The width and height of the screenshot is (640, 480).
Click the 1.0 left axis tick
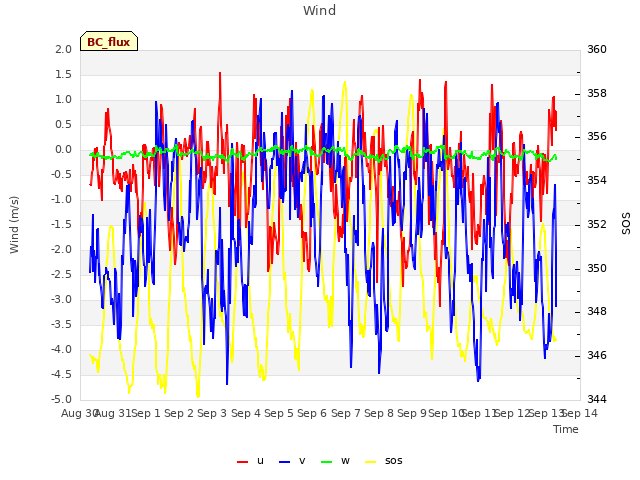[x=63, y=100]
